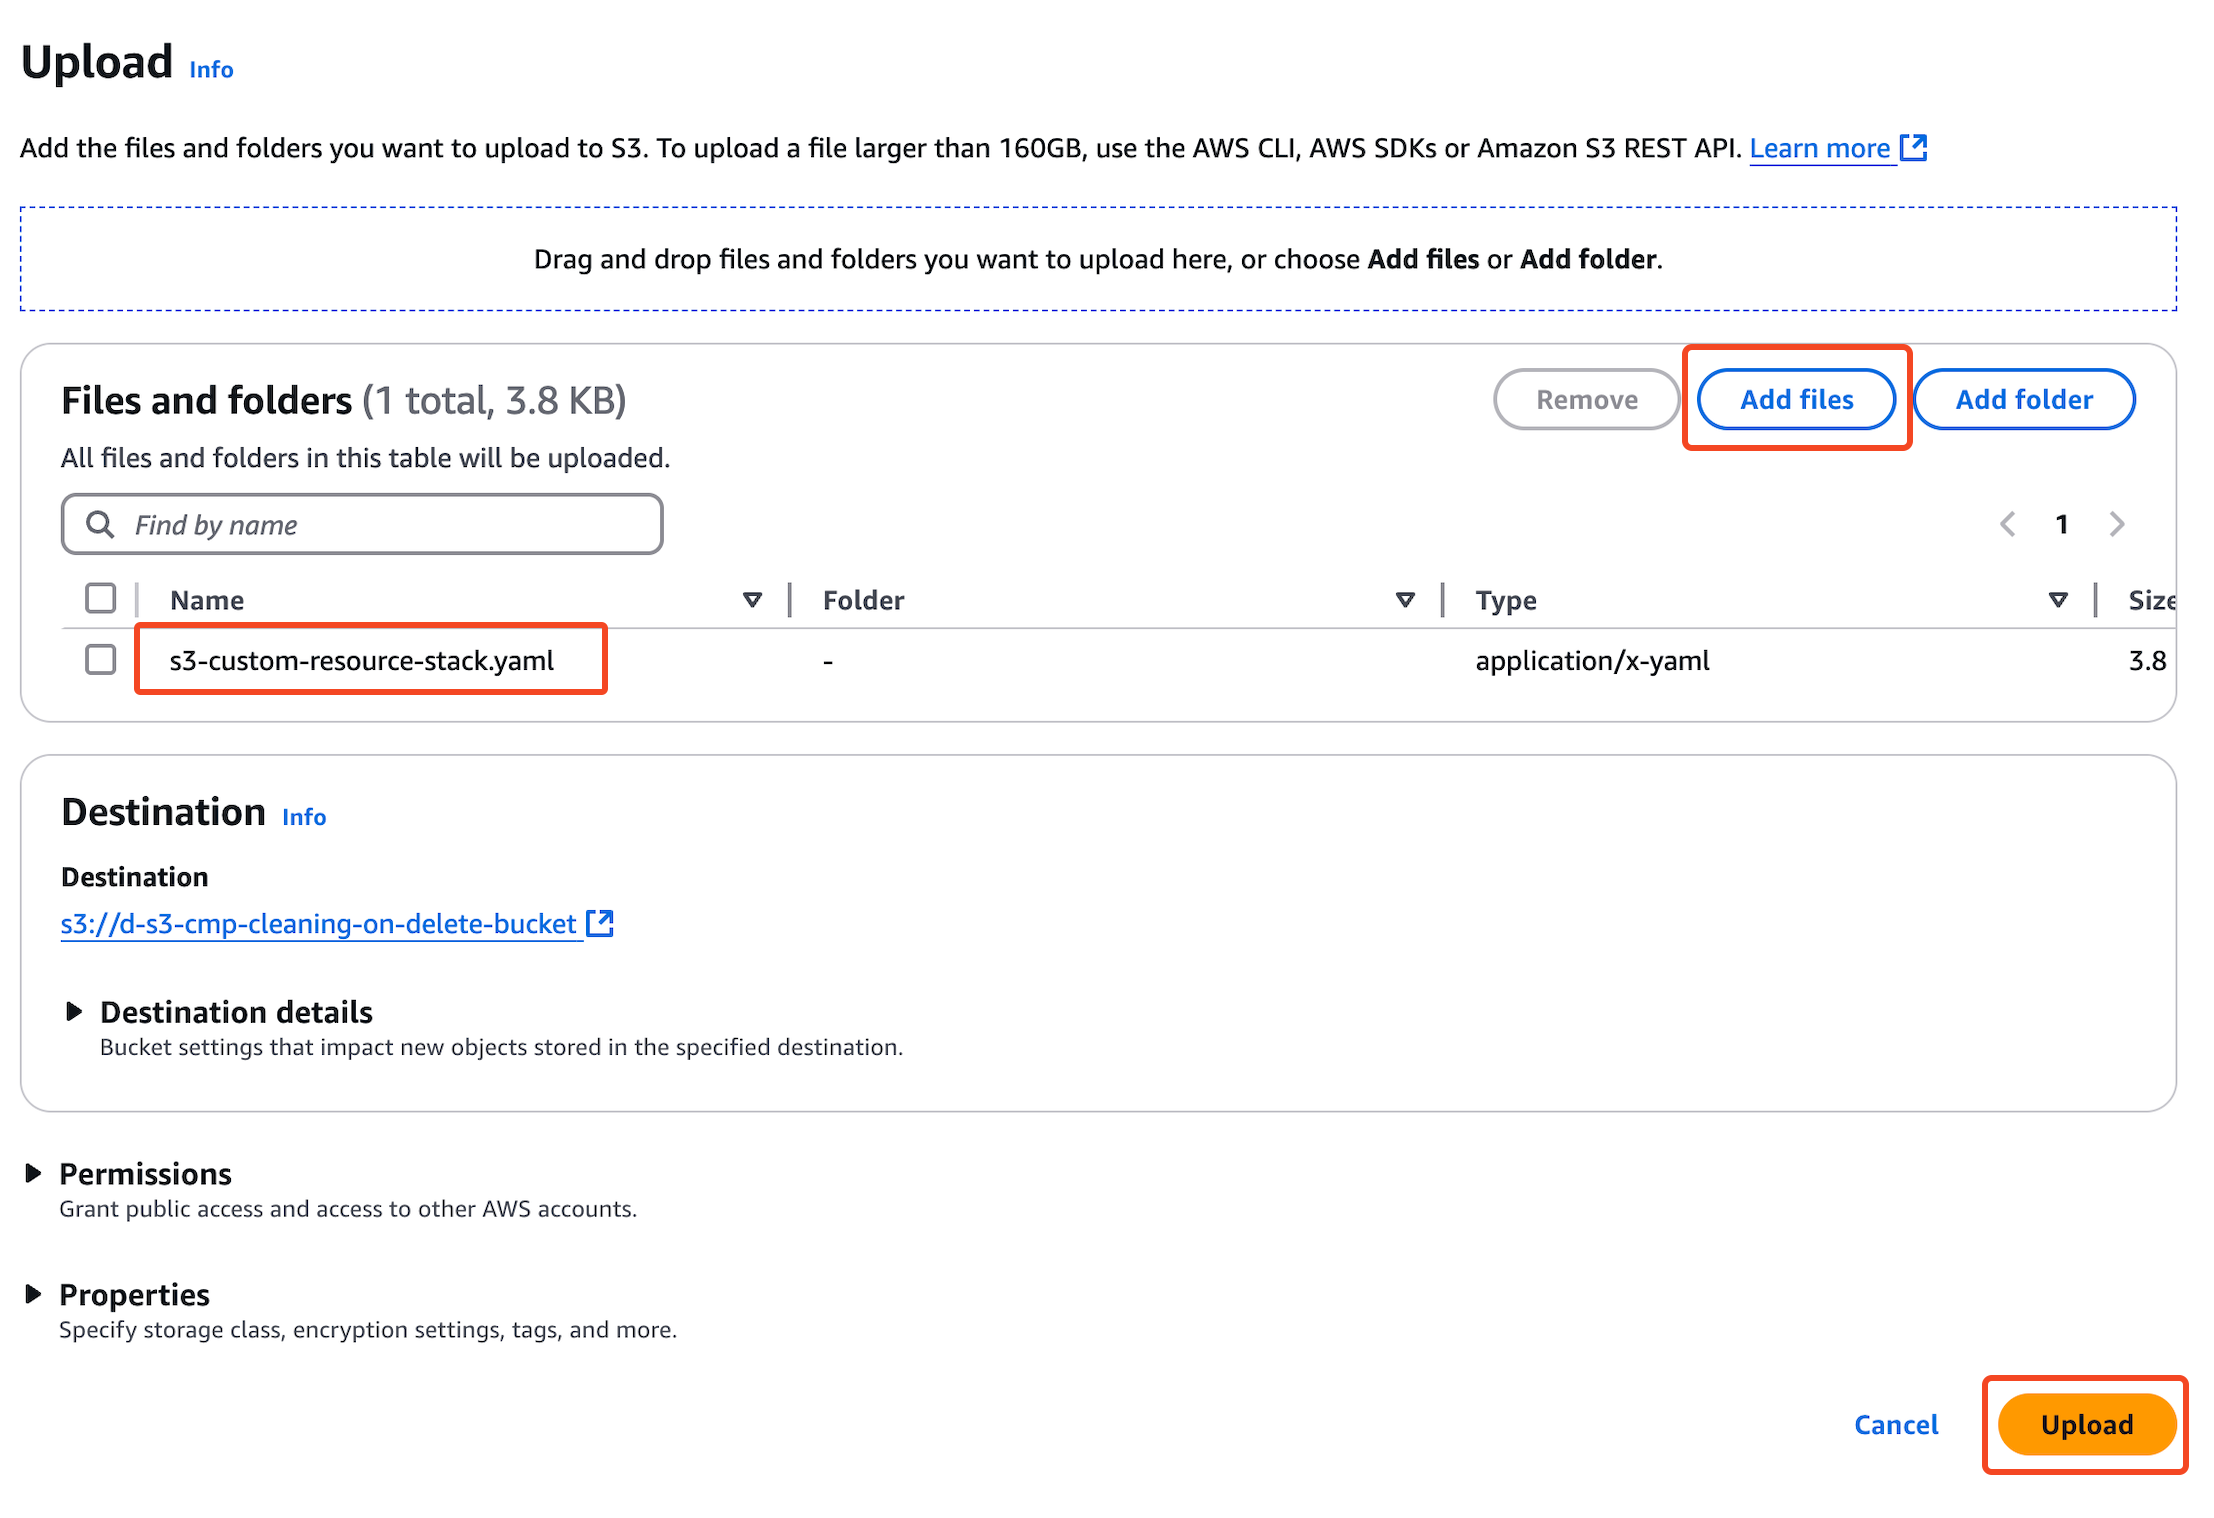The image size is (2214, 1518).
Task: Click the search magnifier icon in Find by name
Action: tap(99, 524)
